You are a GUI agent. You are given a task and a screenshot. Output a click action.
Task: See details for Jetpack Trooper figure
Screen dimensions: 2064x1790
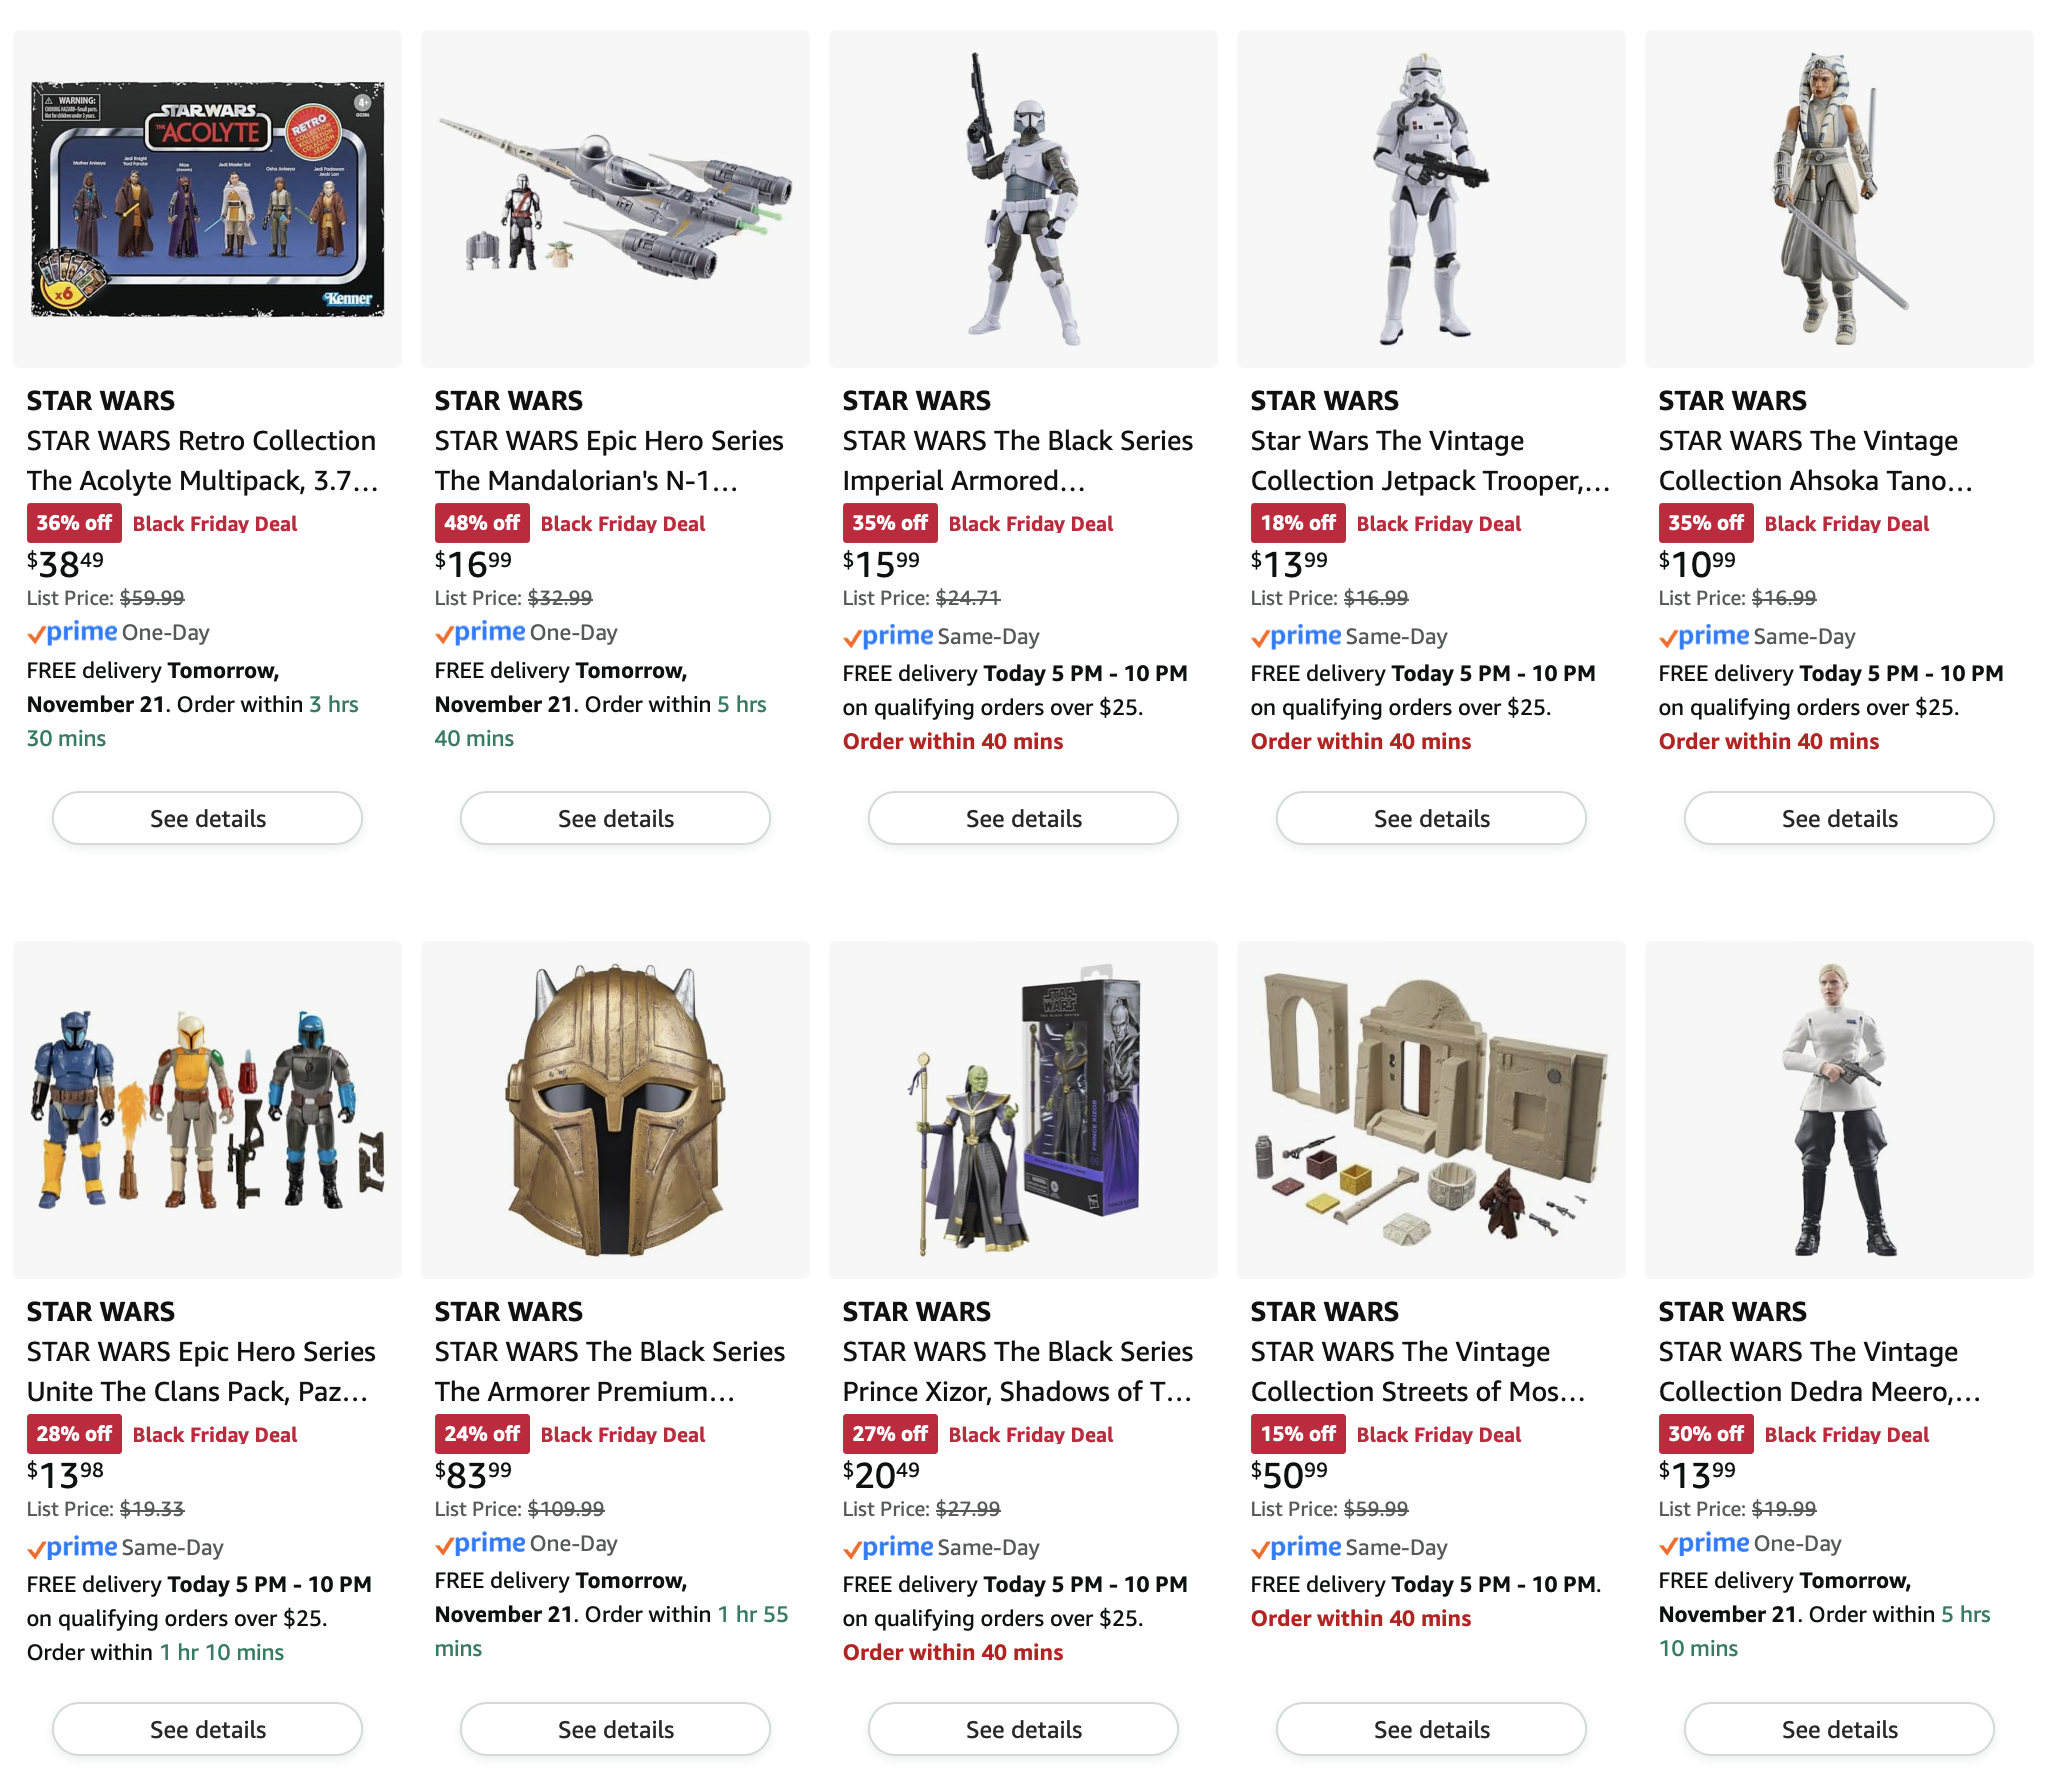click(1431, 818)
